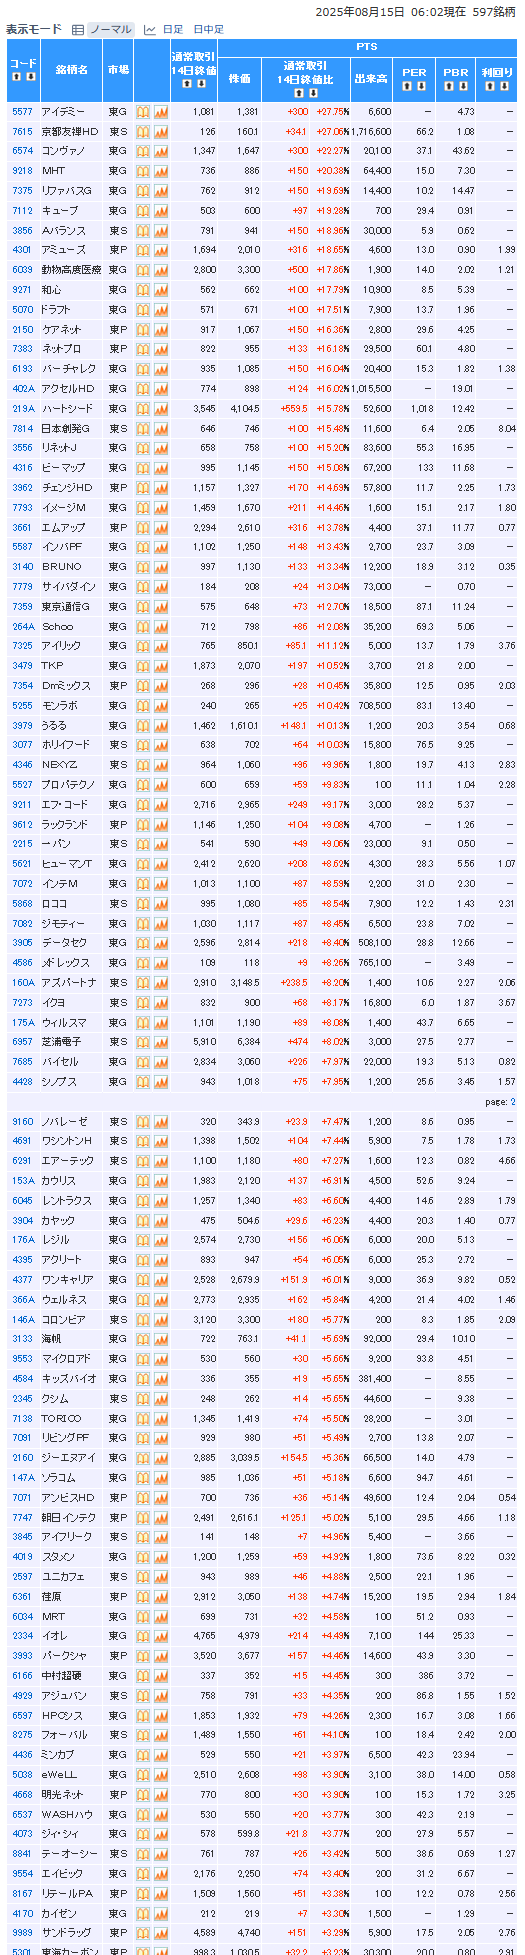Viewport: 525px width, 1955px height.
Task: Open the book icon for アイデミー
Action: point(143,112)
